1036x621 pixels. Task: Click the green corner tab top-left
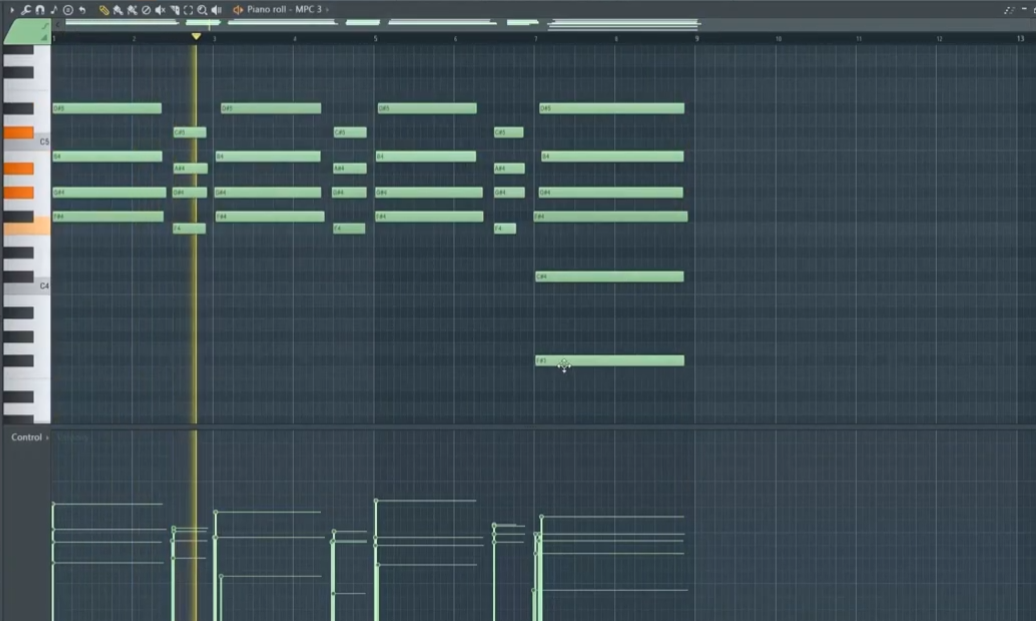coord(25,32)
